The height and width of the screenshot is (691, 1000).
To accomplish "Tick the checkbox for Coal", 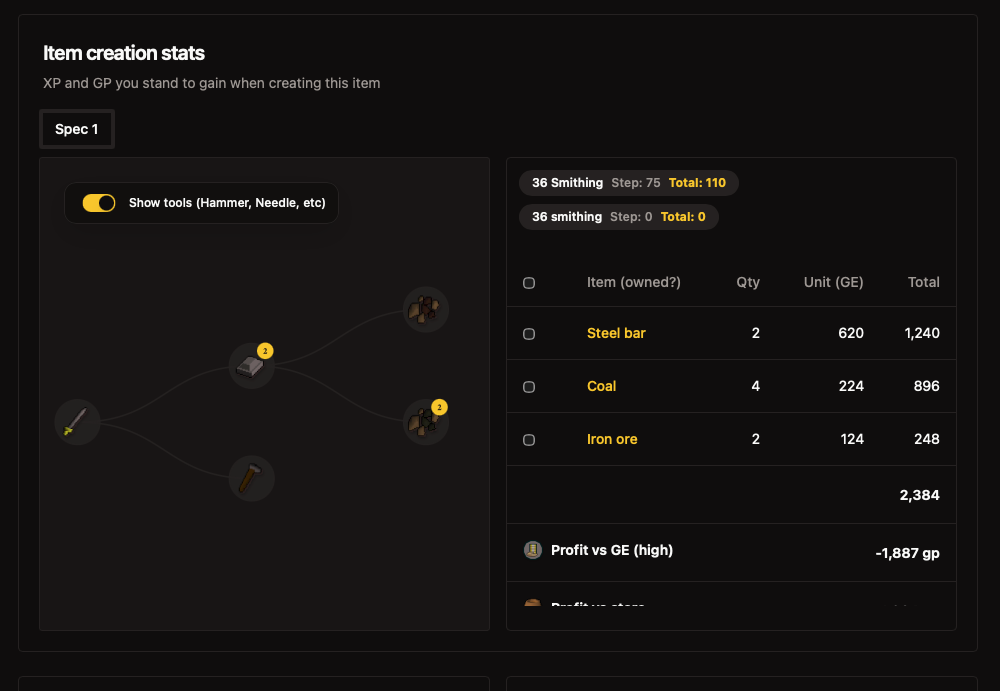I will (529, 386).
